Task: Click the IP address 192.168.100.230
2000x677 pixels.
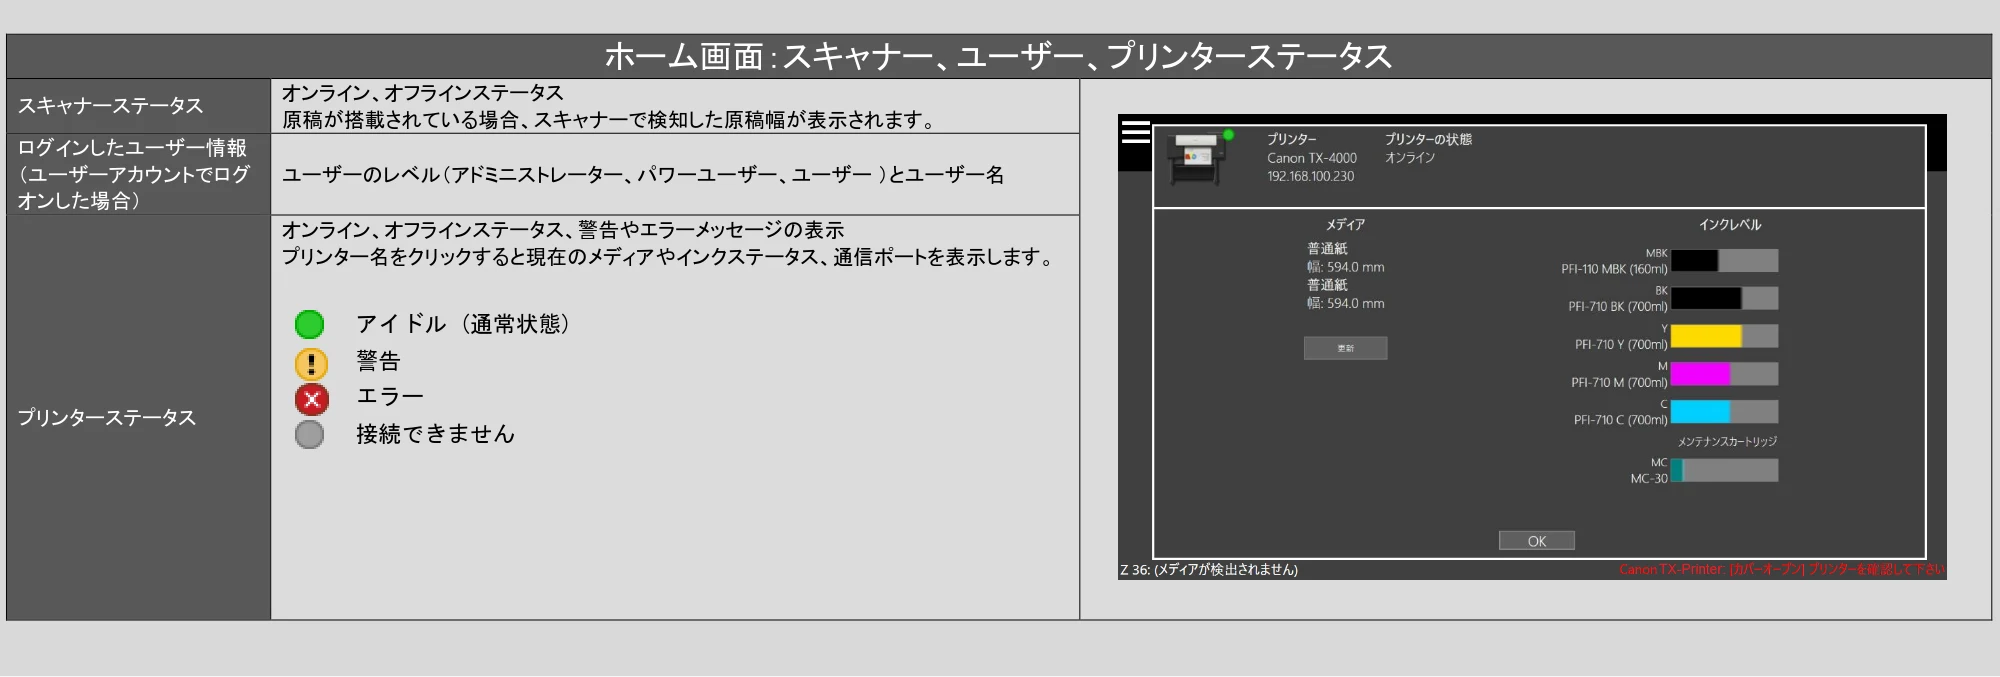Action: pos(1311,176)
